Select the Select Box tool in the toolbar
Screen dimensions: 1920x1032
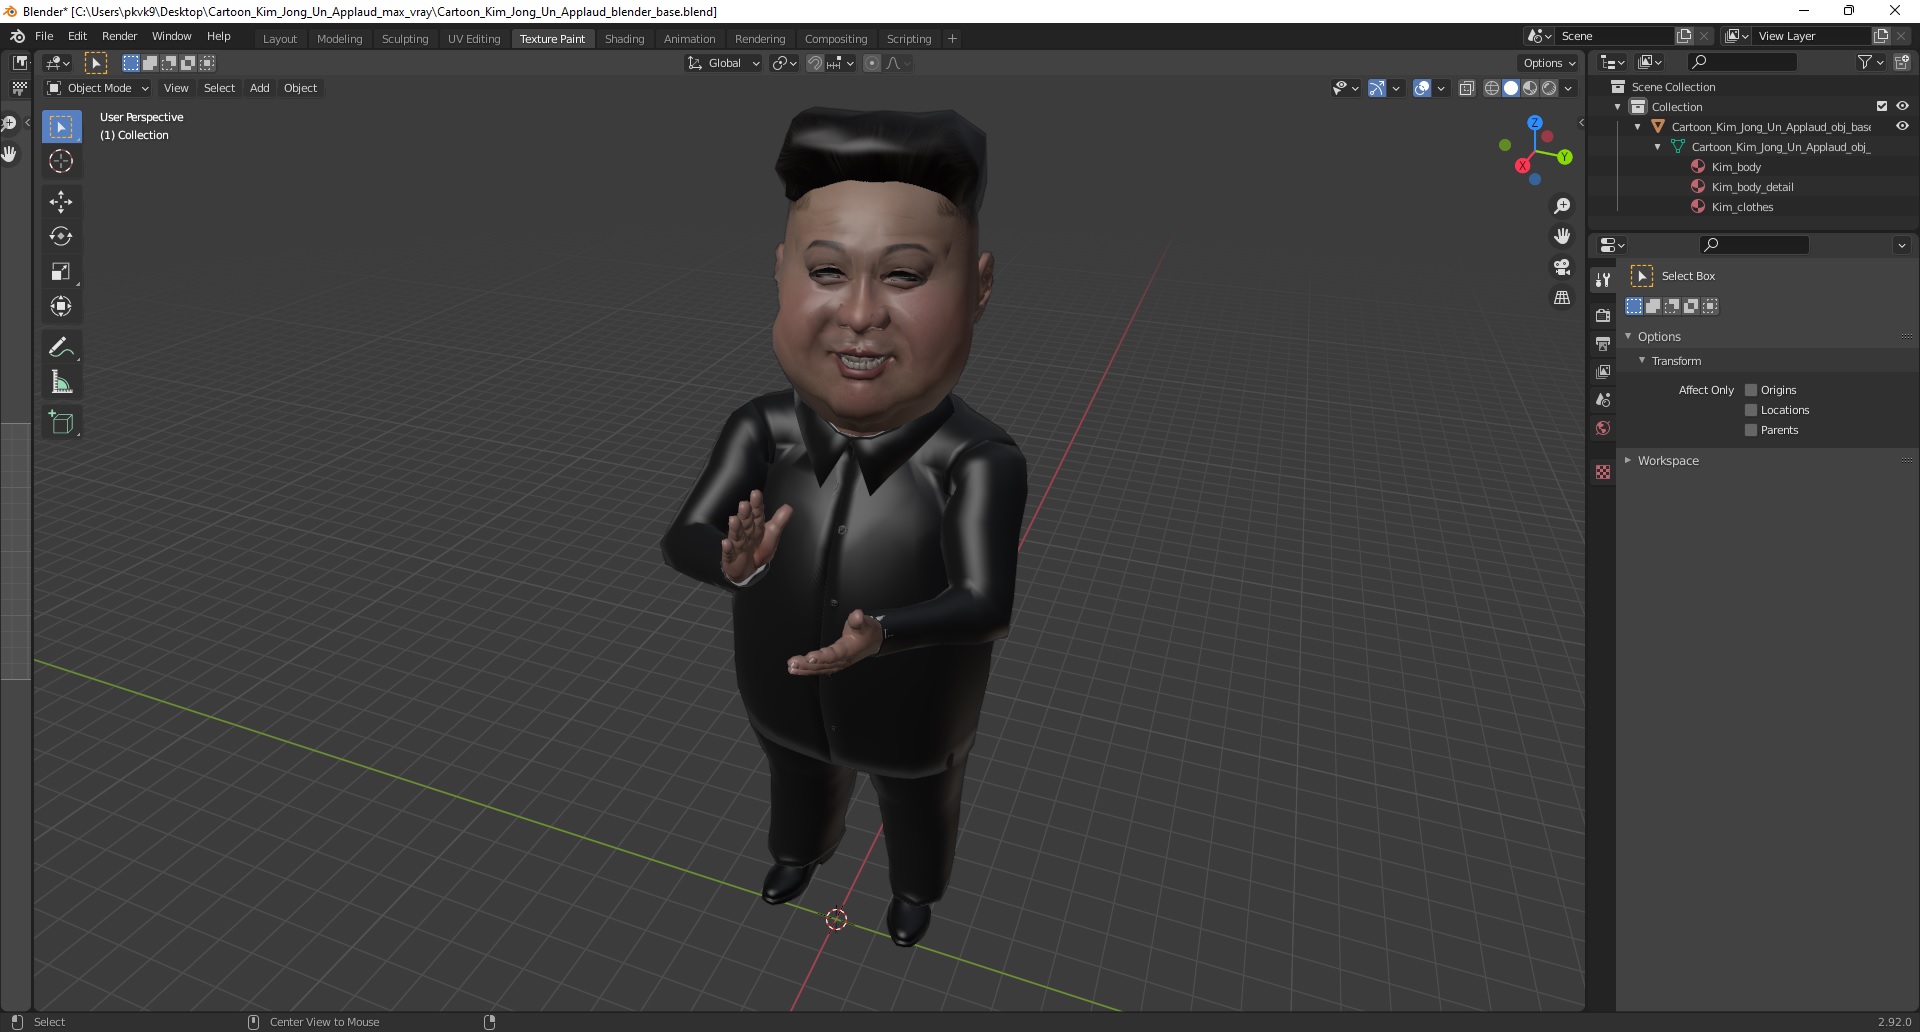61,127
